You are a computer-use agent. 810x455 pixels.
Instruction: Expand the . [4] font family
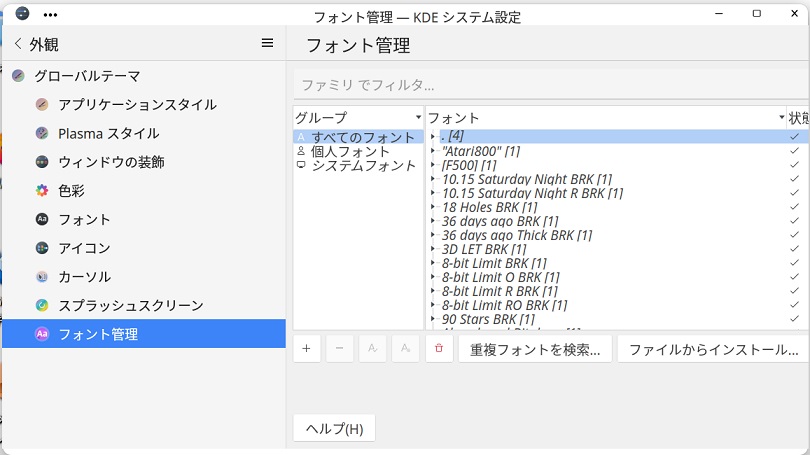433,136
